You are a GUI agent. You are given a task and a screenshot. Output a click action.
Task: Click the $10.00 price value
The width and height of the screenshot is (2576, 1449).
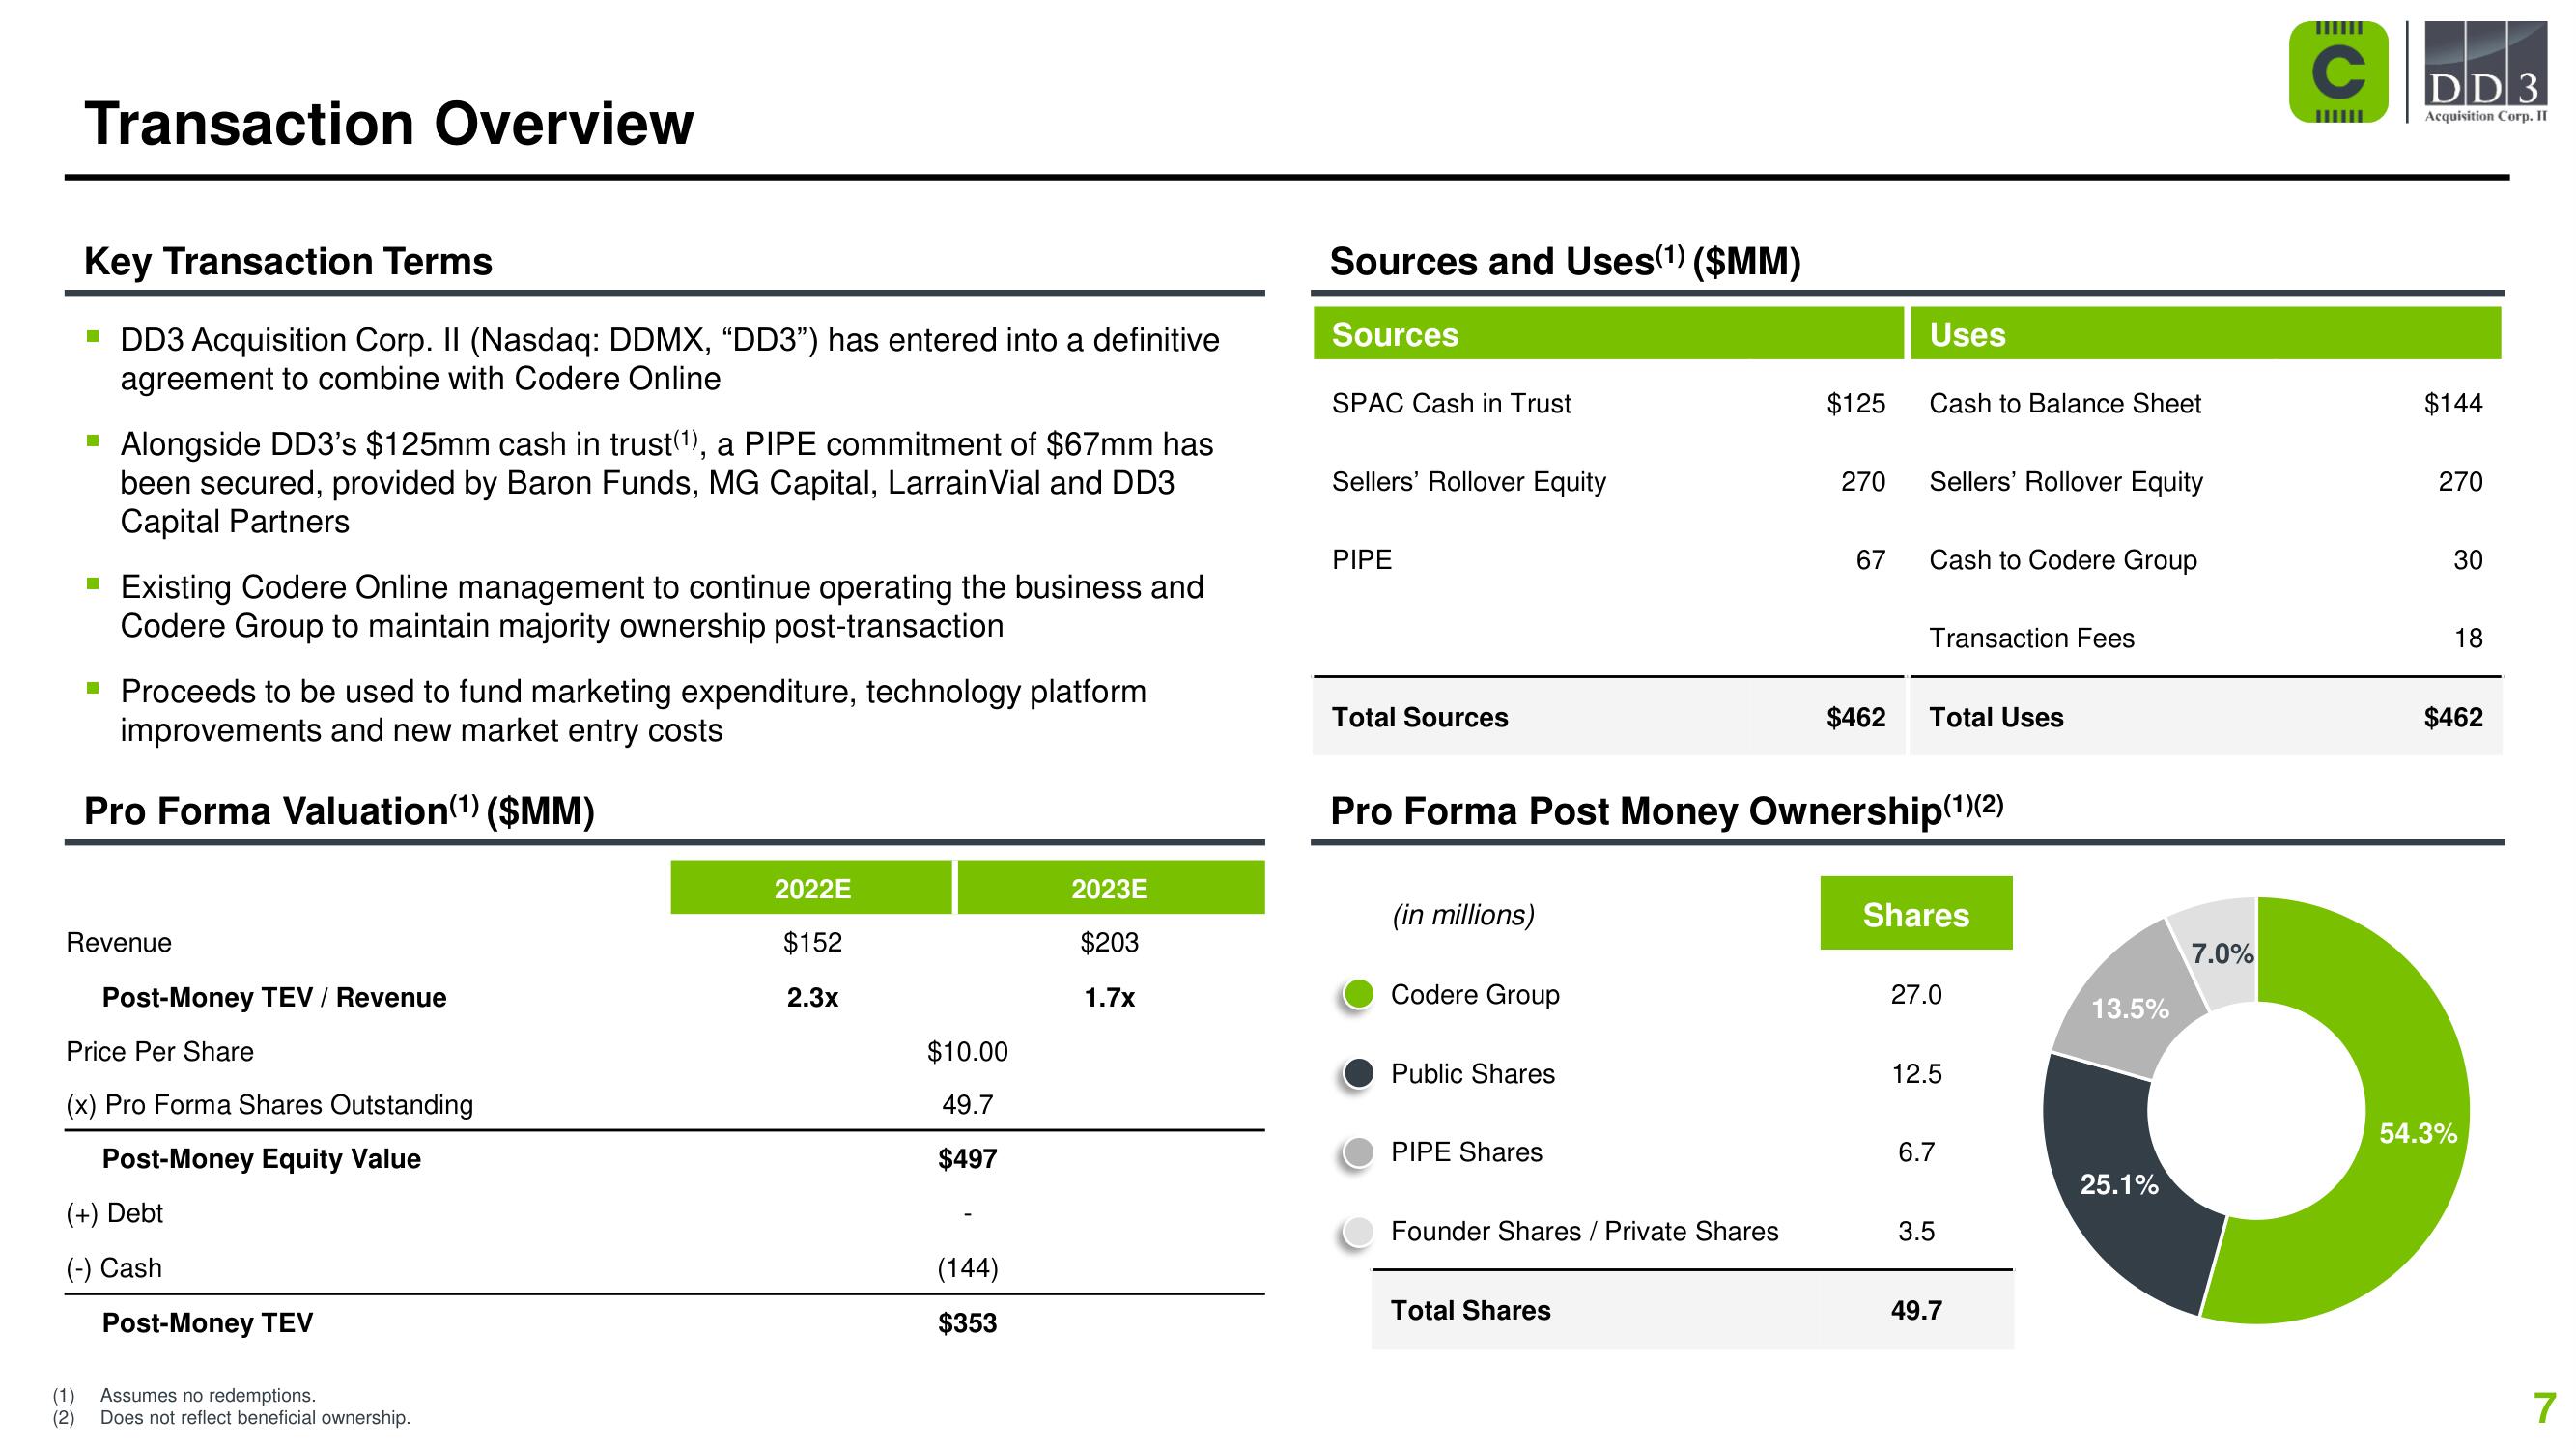(967, 1052)
